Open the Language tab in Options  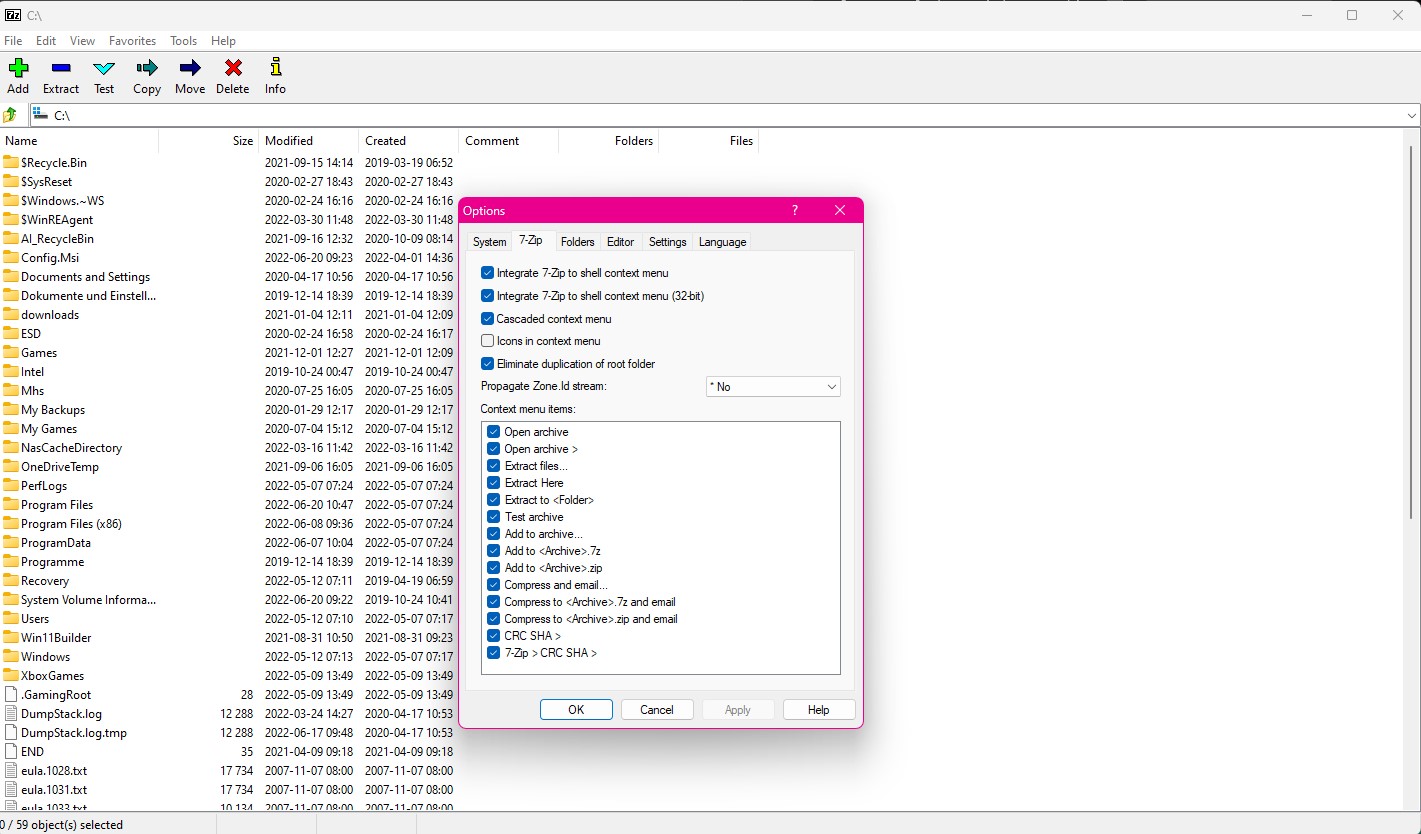pyautogui.click(x=722, y=242)
